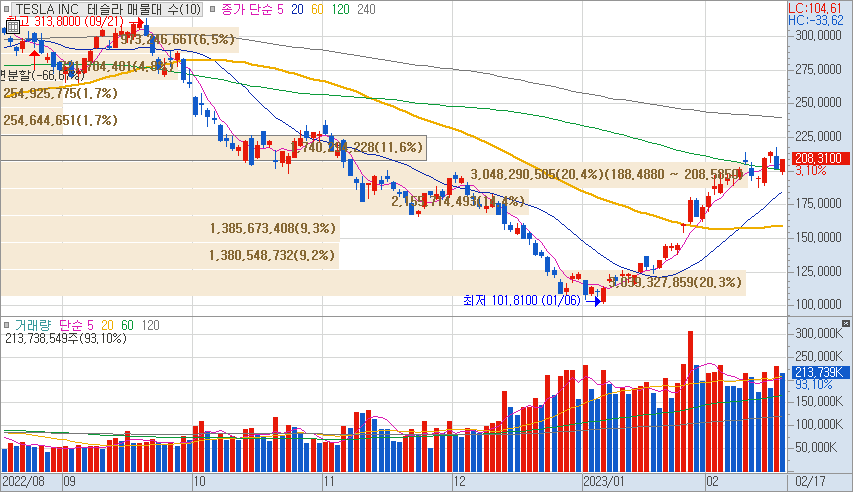Viewport: 853px width, 492px height.
Task: Click the current volume tag 213,739K
Action: point(819,372)
